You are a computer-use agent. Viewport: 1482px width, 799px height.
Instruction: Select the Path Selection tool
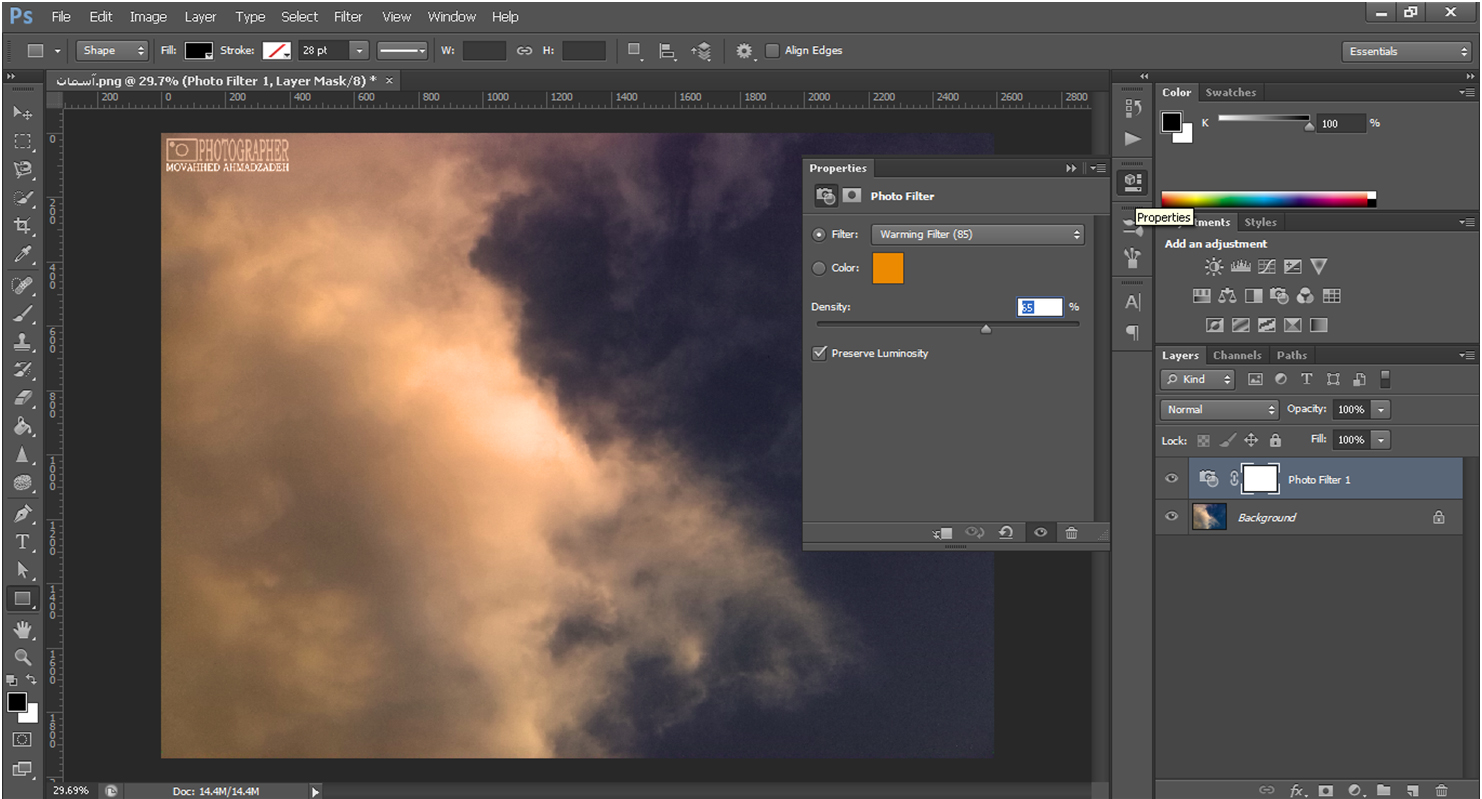pos(22,570)
